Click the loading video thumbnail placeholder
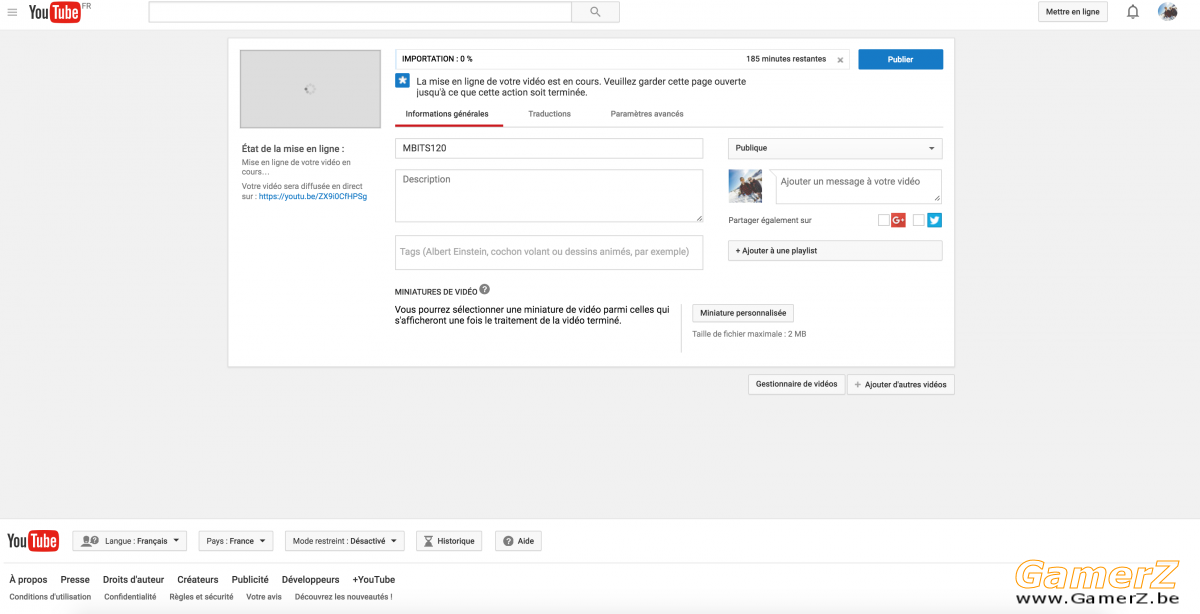This screenshot has width=1200, height=614. point(310,89)
